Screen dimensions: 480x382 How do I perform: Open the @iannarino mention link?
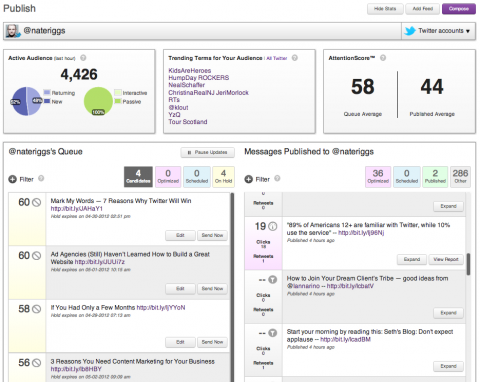point(303,286)
